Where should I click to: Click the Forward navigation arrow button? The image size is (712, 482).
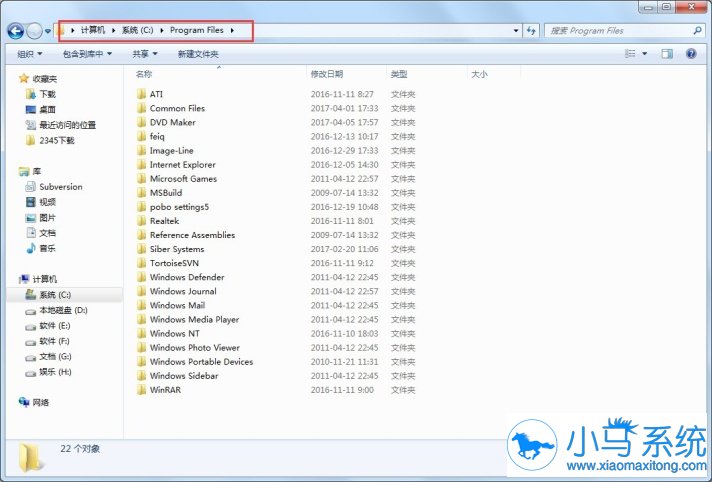(35, 31)
